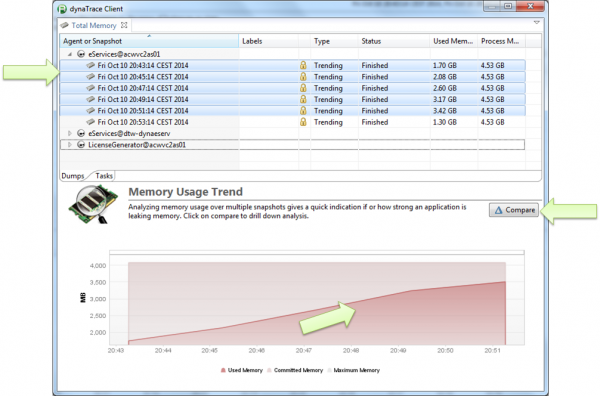Viewport: 600px width, 396px height.
Task: Click the Memory Usage Trend heading
Action: pyautogui.click(x=186, y=192)
